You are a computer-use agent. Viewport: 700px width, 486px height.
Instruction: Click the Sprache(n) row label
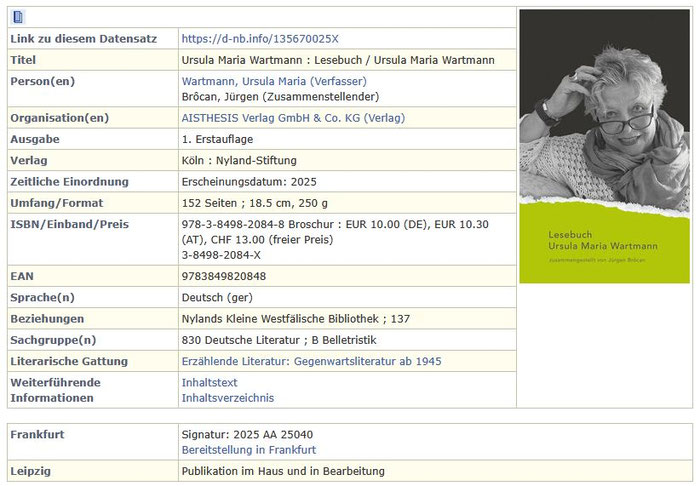click(42, 297)
